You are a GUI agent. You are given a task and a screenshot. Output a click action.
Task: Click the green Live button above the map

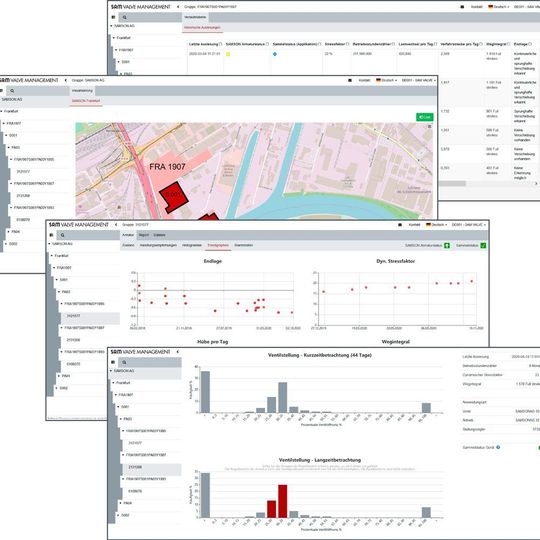(x=425, y=117)
